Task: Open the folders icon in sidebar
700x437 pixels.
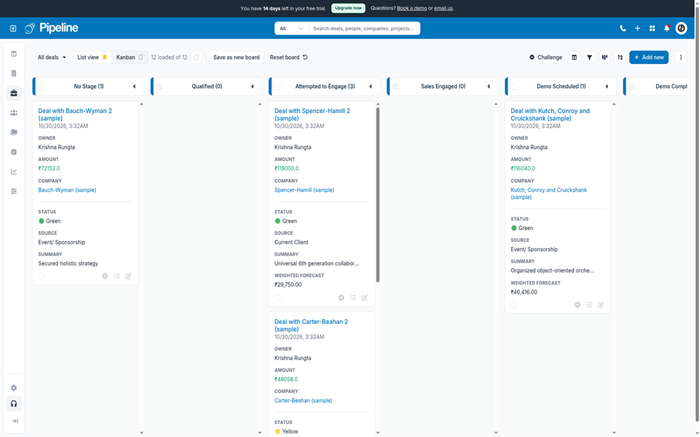Action: (x=14, y=133)
